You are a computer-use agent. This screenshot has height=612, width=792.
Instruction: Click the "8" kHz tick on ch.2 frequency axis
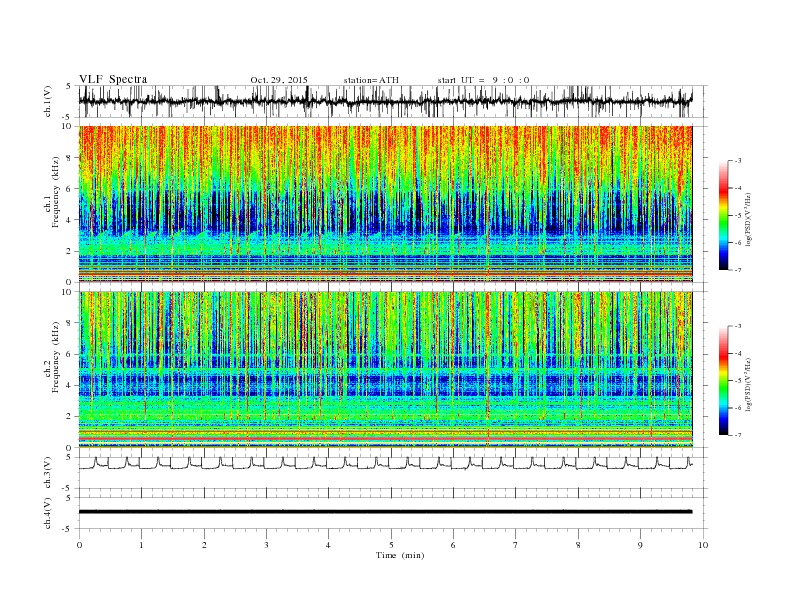70,323
